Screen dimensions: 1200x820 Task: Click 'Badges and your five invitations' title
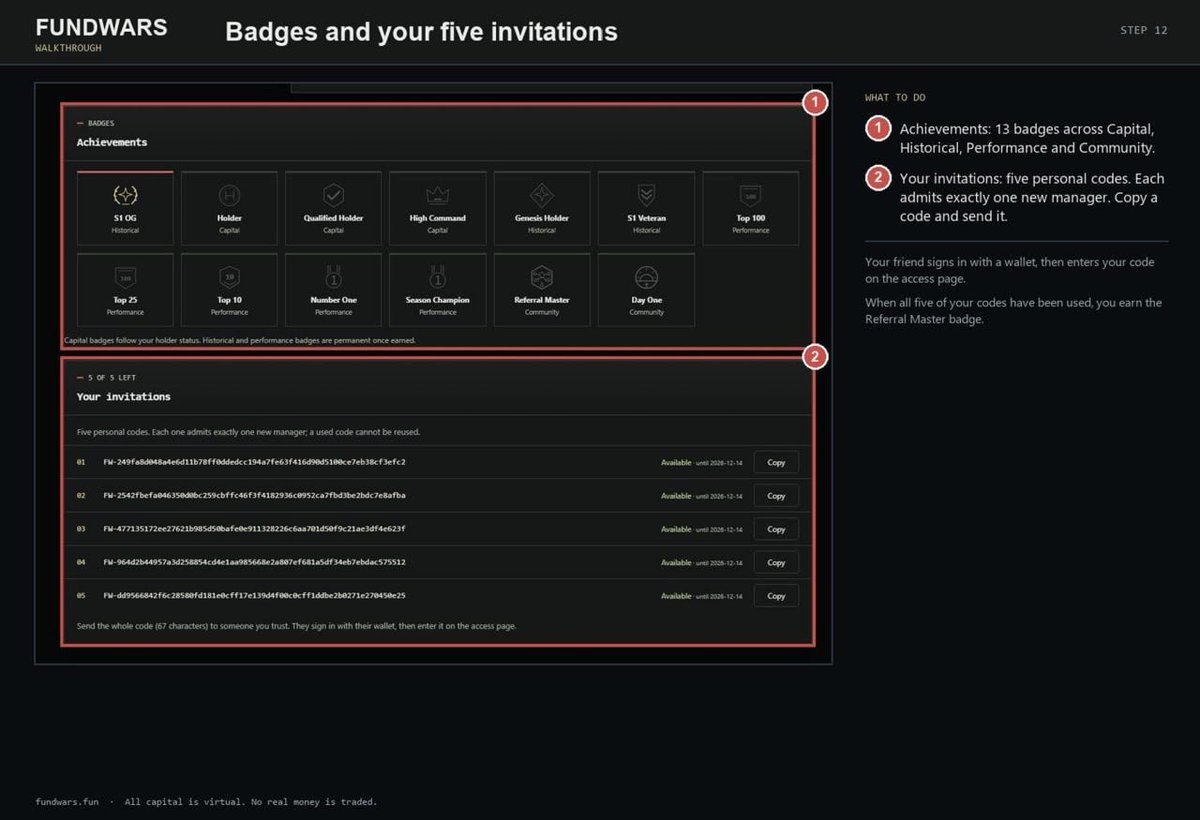pyautogui.click(x=421, y=32)
